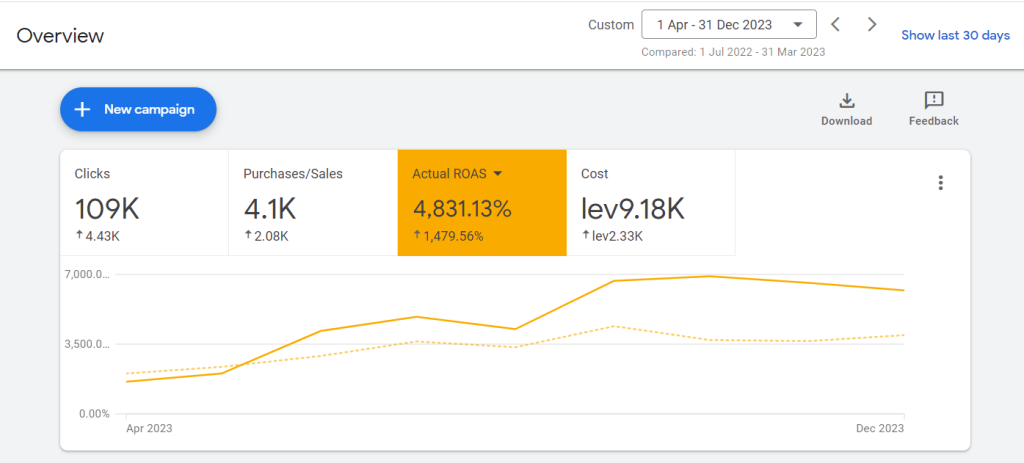The height and width of the screenshot is (463, 1024).
Task: Click the solid ROAS line peak
Action: 710,276
